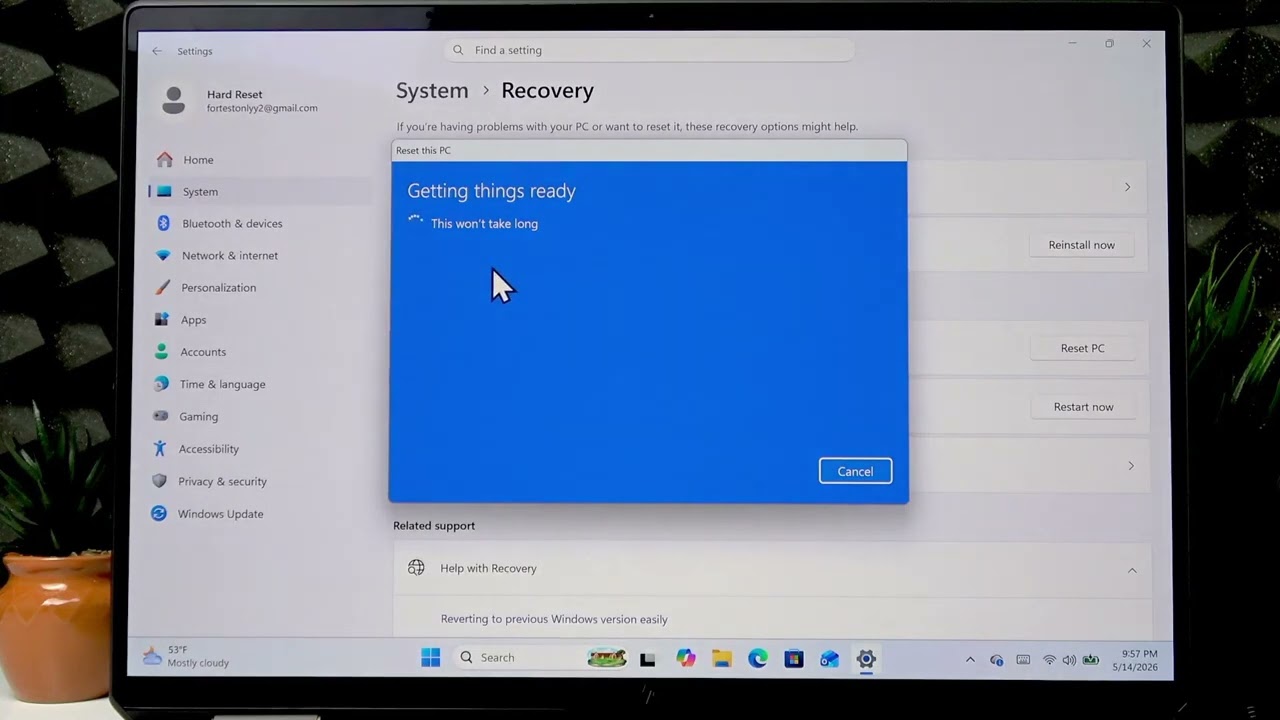
Task: Open Wi-Fi network quick settings
Action: click(1049, 660)
